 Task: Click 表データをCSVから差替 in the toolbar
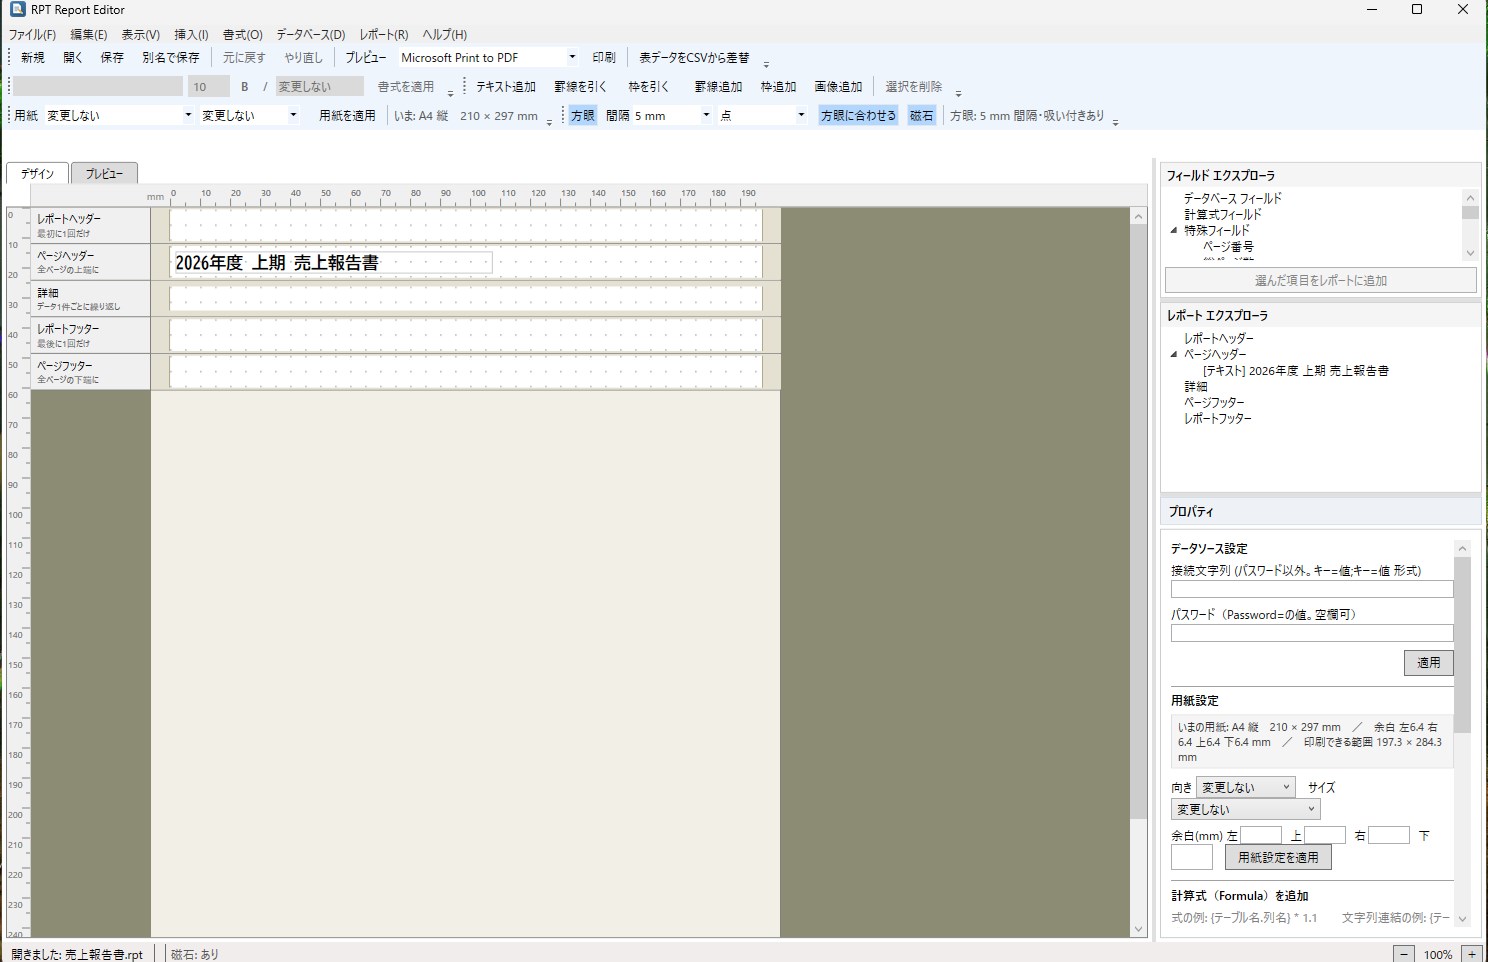[x=694, y=58]
